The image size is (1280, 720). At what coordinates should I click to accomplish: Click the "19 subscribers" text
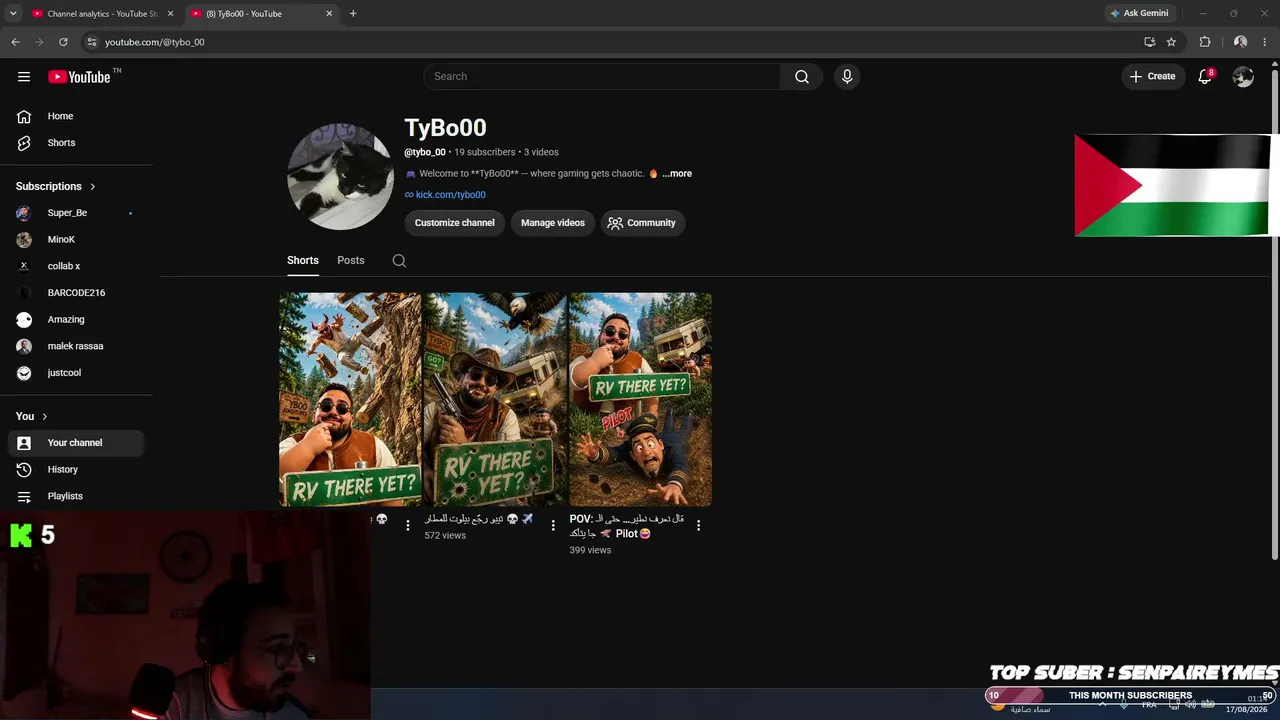(x=485, y=152)
